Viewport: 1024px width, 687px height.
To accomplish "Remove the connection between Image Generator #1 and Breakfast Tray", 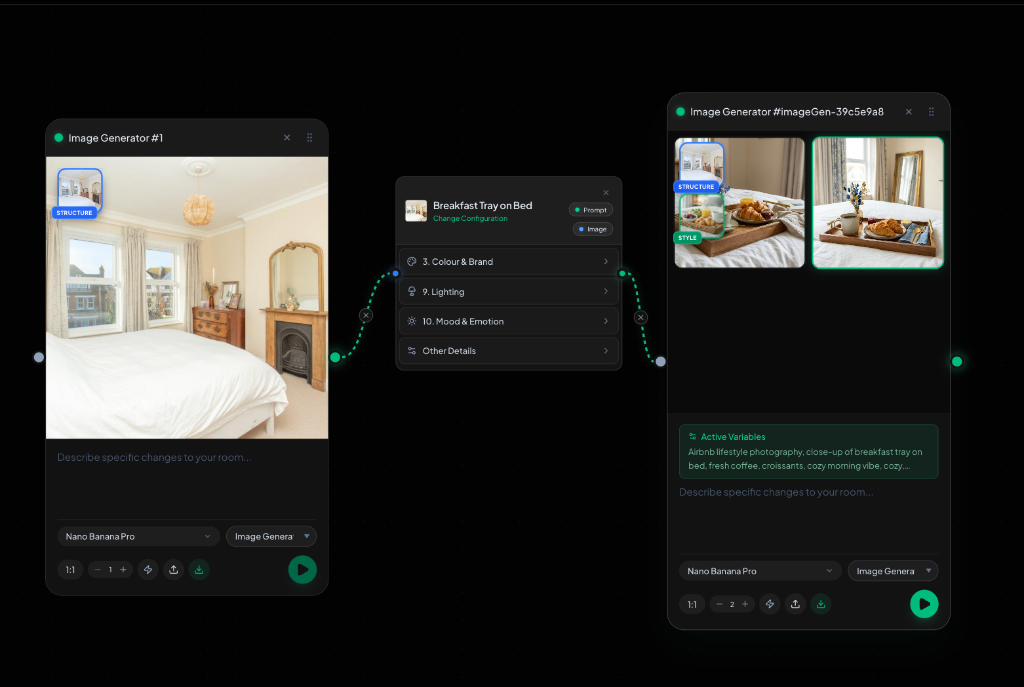I will tap(366, 315).
